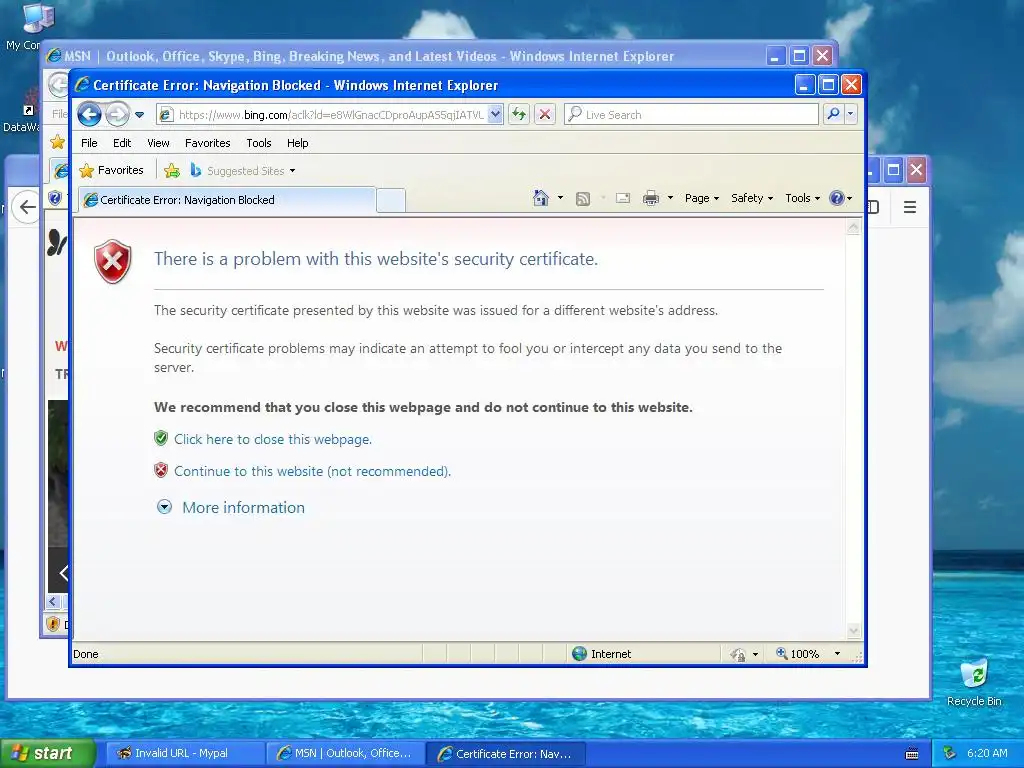Open the Help menu
The height and width of the screenshot is (768, 1024).
click(297, 143)
